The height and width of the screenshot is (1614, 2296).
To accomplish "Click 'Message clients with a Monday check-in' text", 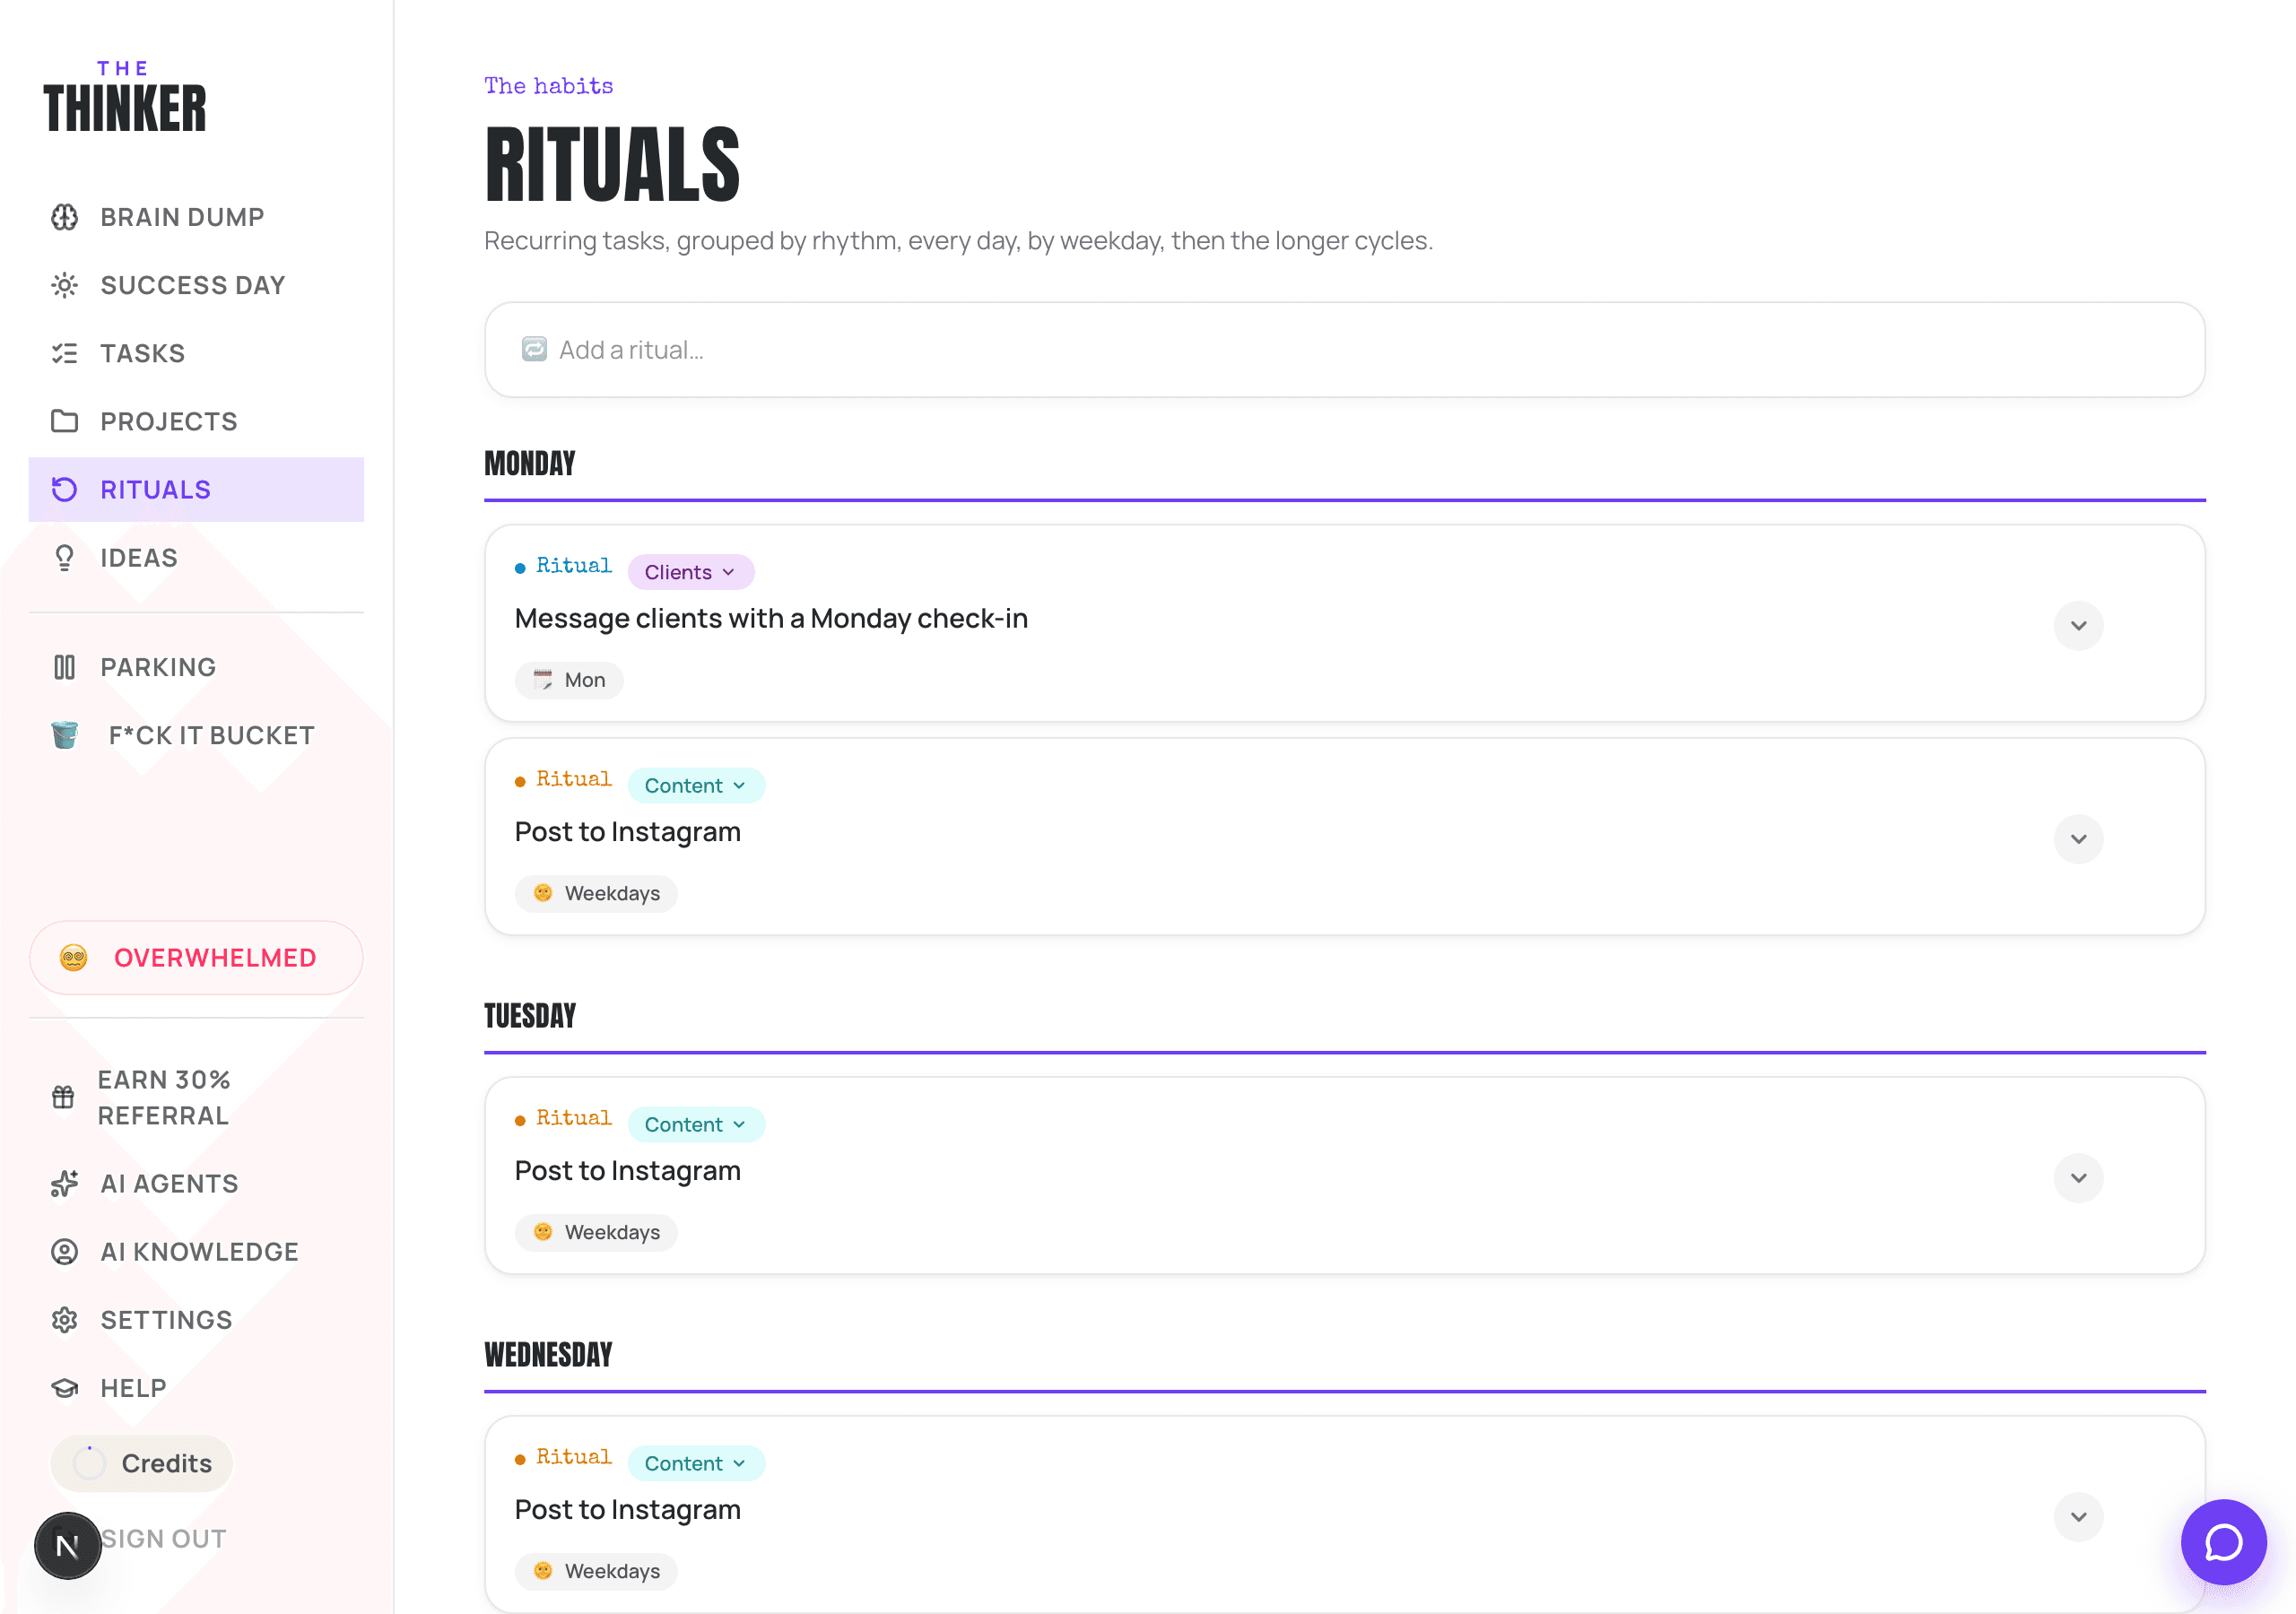I will (x=771, y=619).
